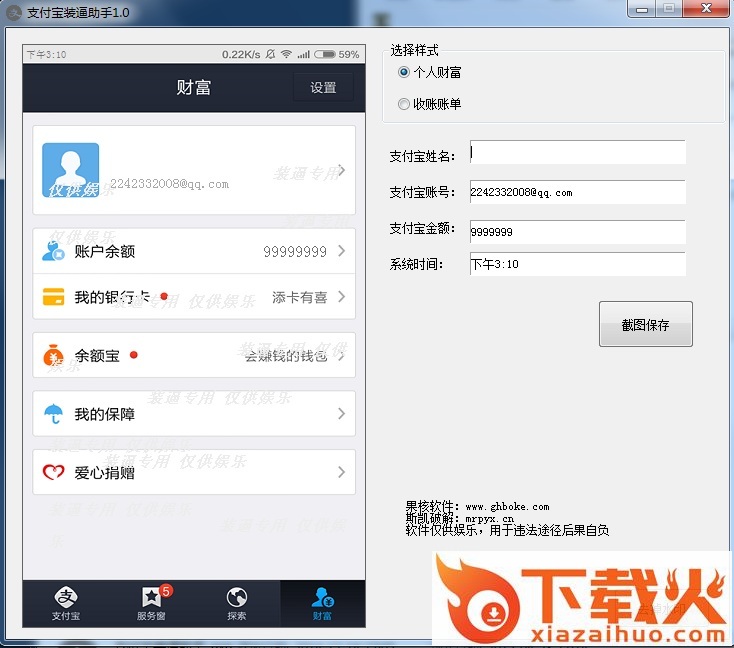Click the red heart donation icon
The width and height of the screenshot is (734, 648).
click(x=53, y=472)
